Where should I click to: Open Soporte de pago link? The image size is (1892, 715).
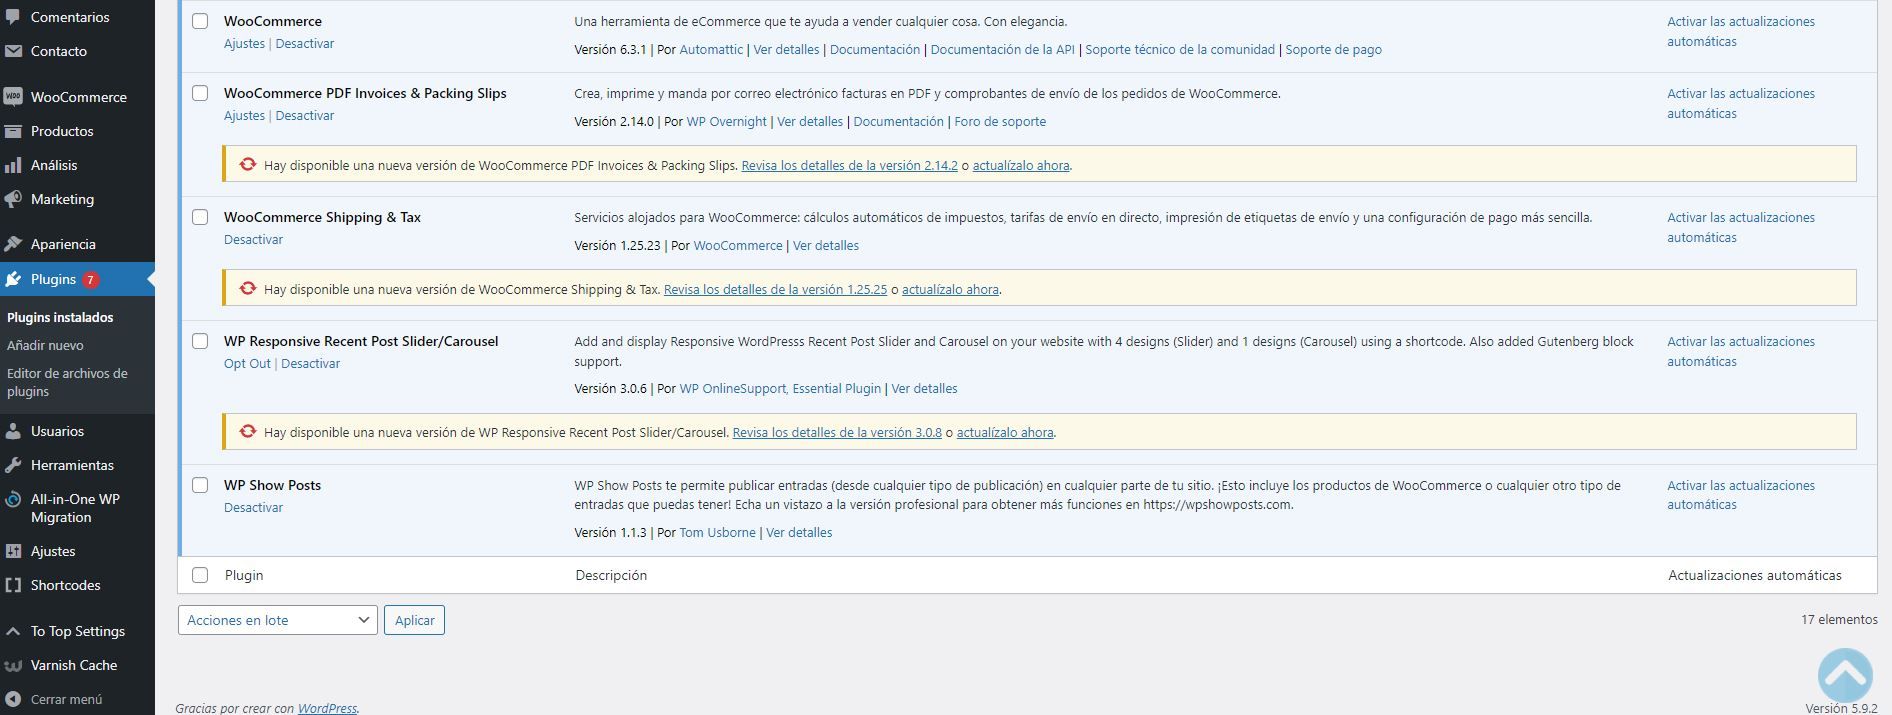tap(1333, 49)
